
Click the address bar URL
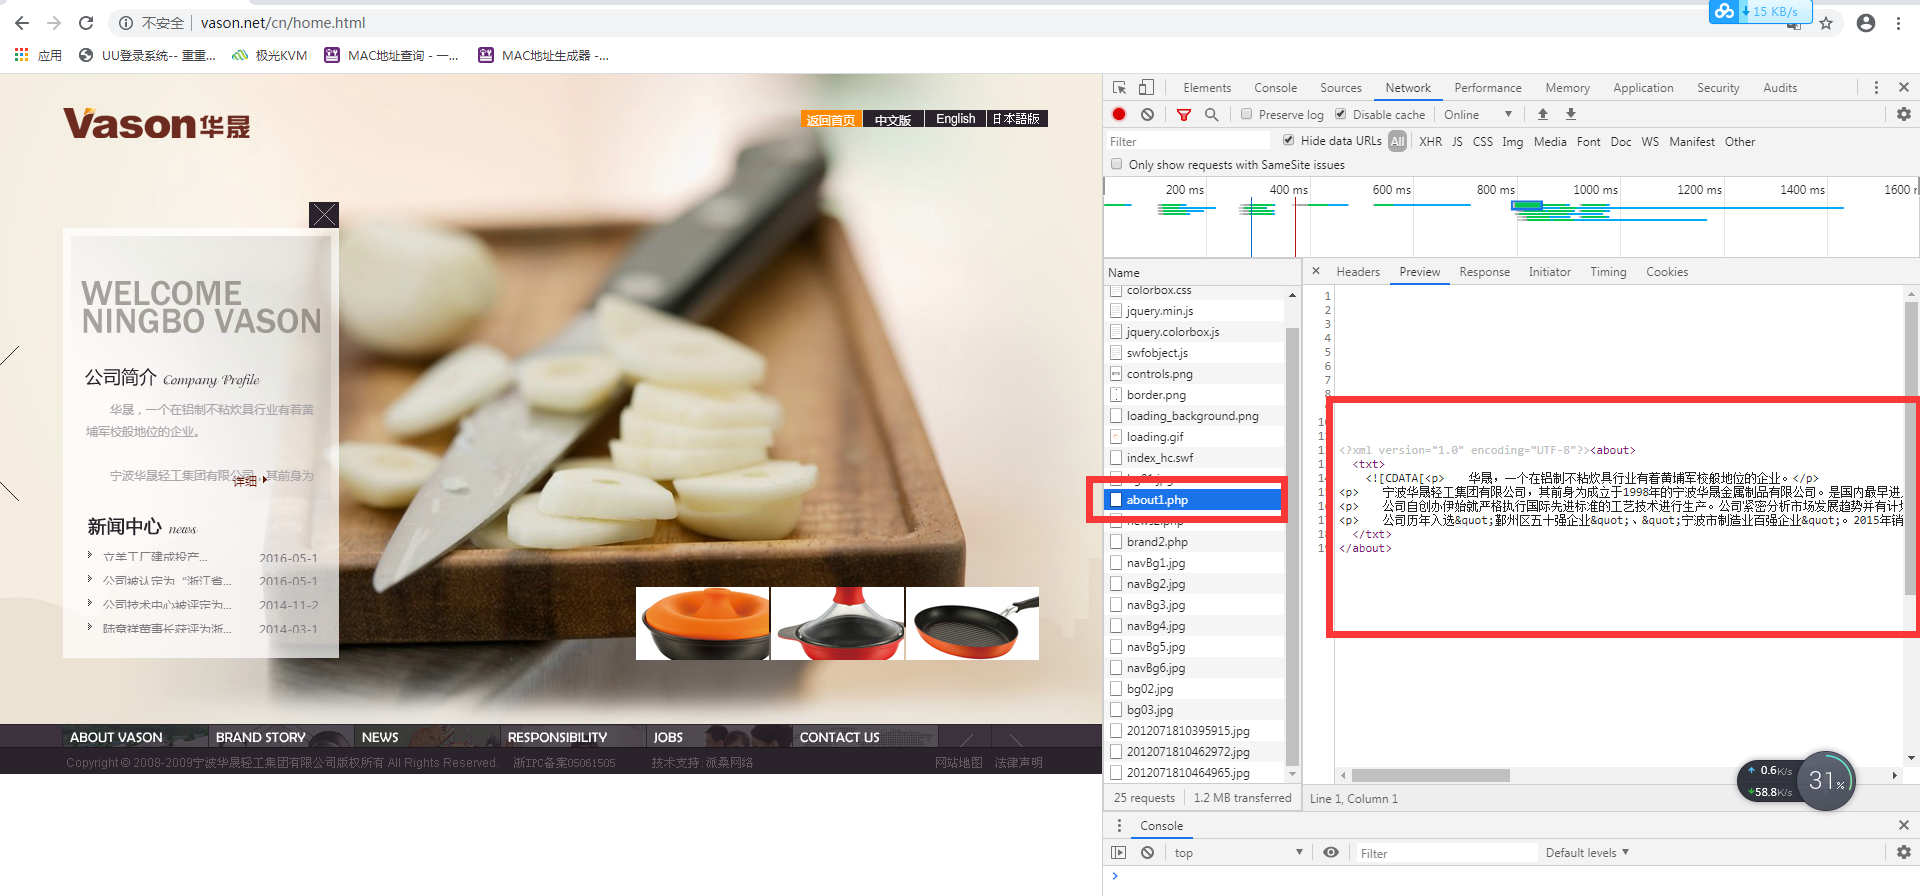coord(283,23)
